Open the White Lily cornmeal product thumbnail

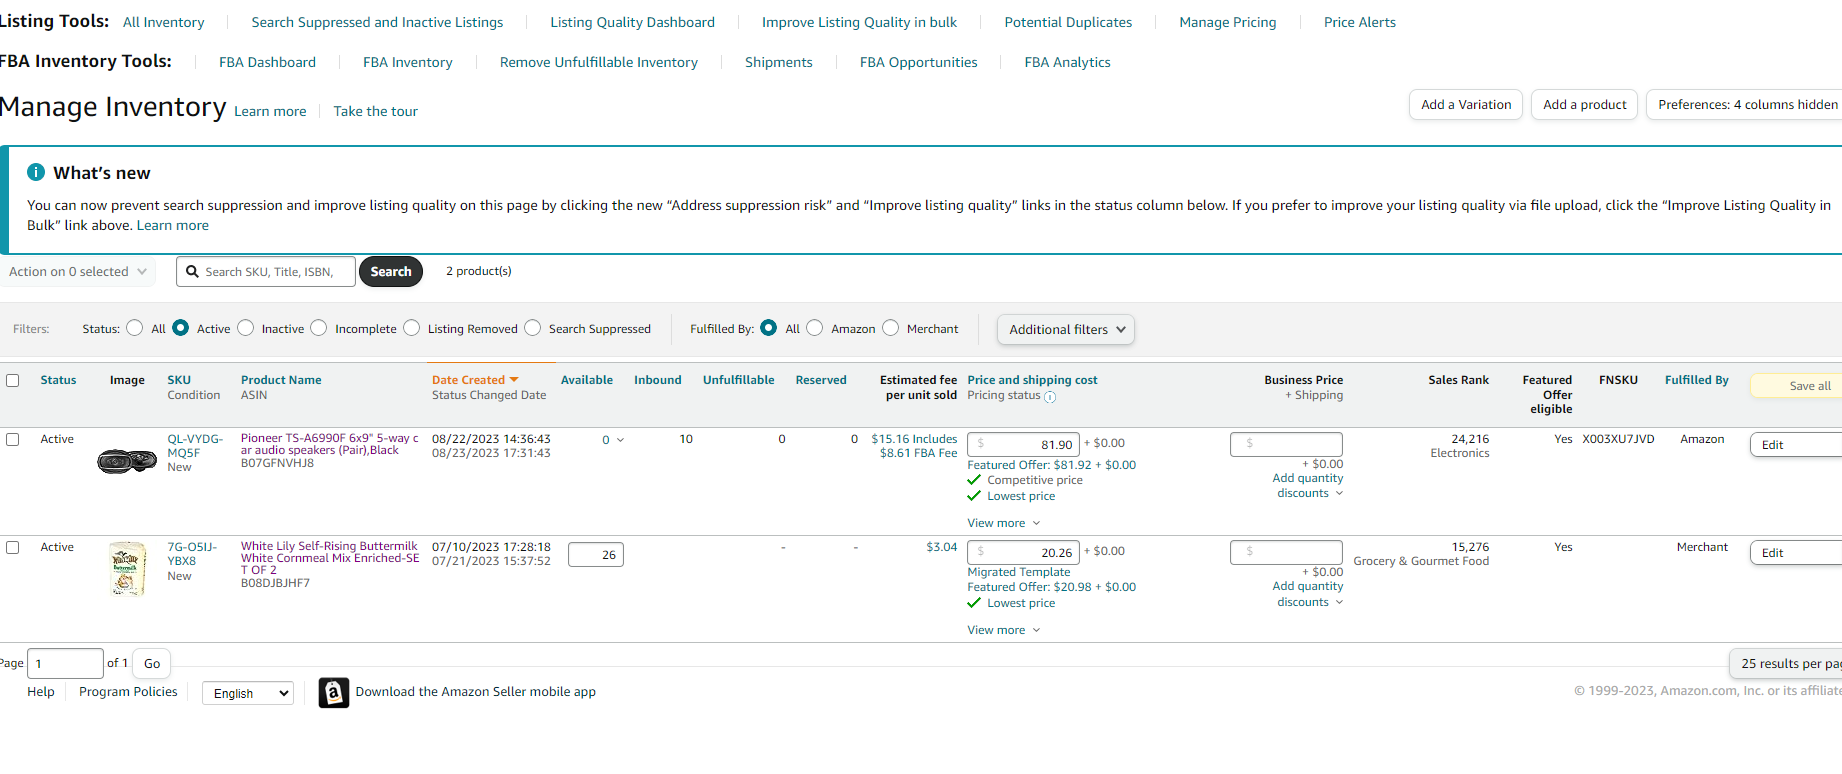tap(127, 569)
